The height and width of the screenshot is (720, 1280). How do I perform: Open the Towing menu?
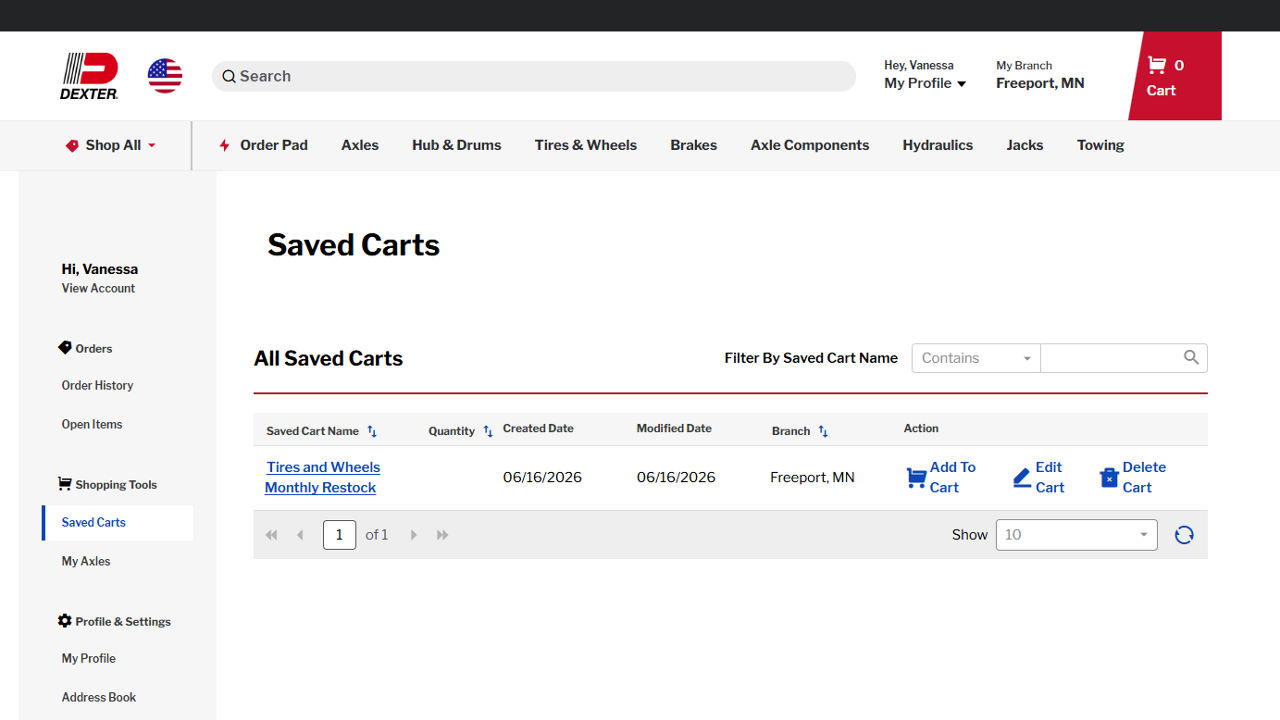pyautogui.click(x=1101, y=145)
